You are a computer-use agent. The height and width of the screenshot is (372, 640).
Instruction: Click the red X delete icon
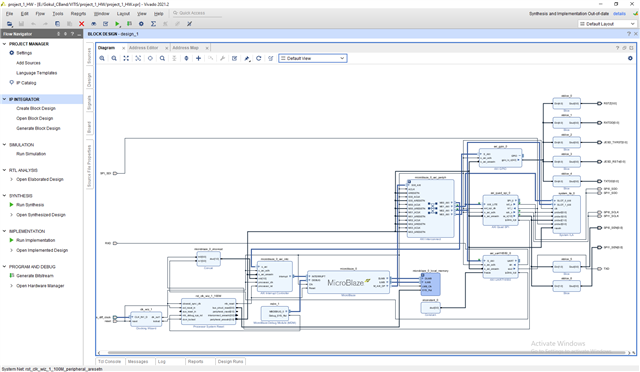[82, 24]
